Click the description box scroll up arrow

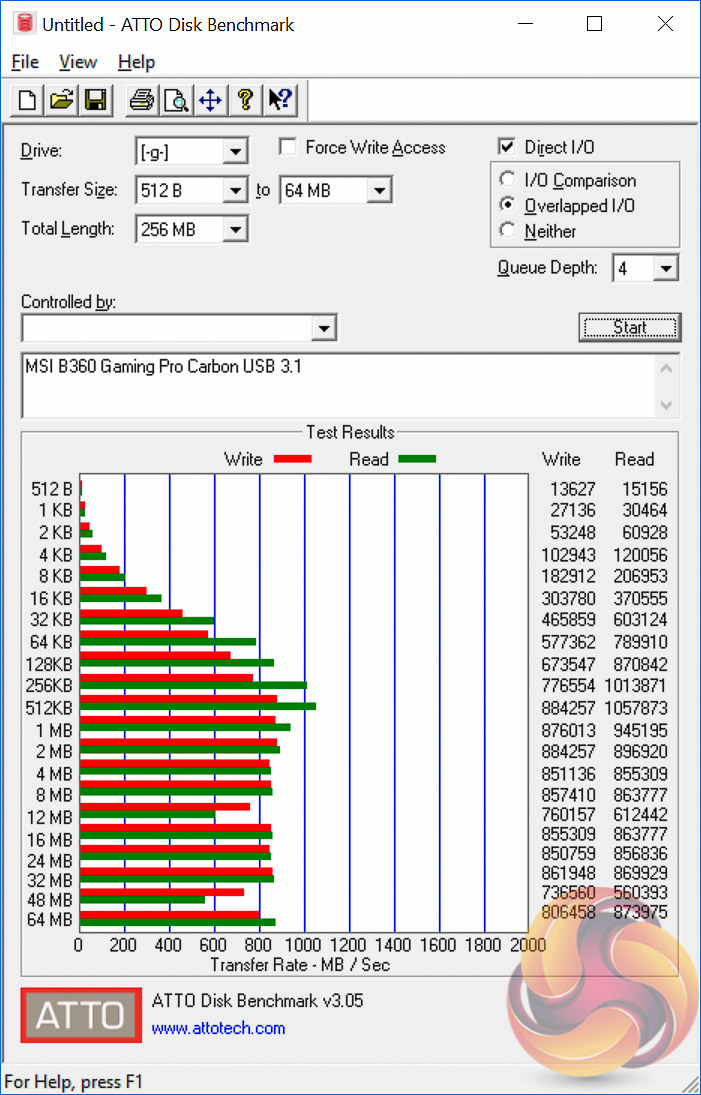pyautogui.click(x=666, y=368)
